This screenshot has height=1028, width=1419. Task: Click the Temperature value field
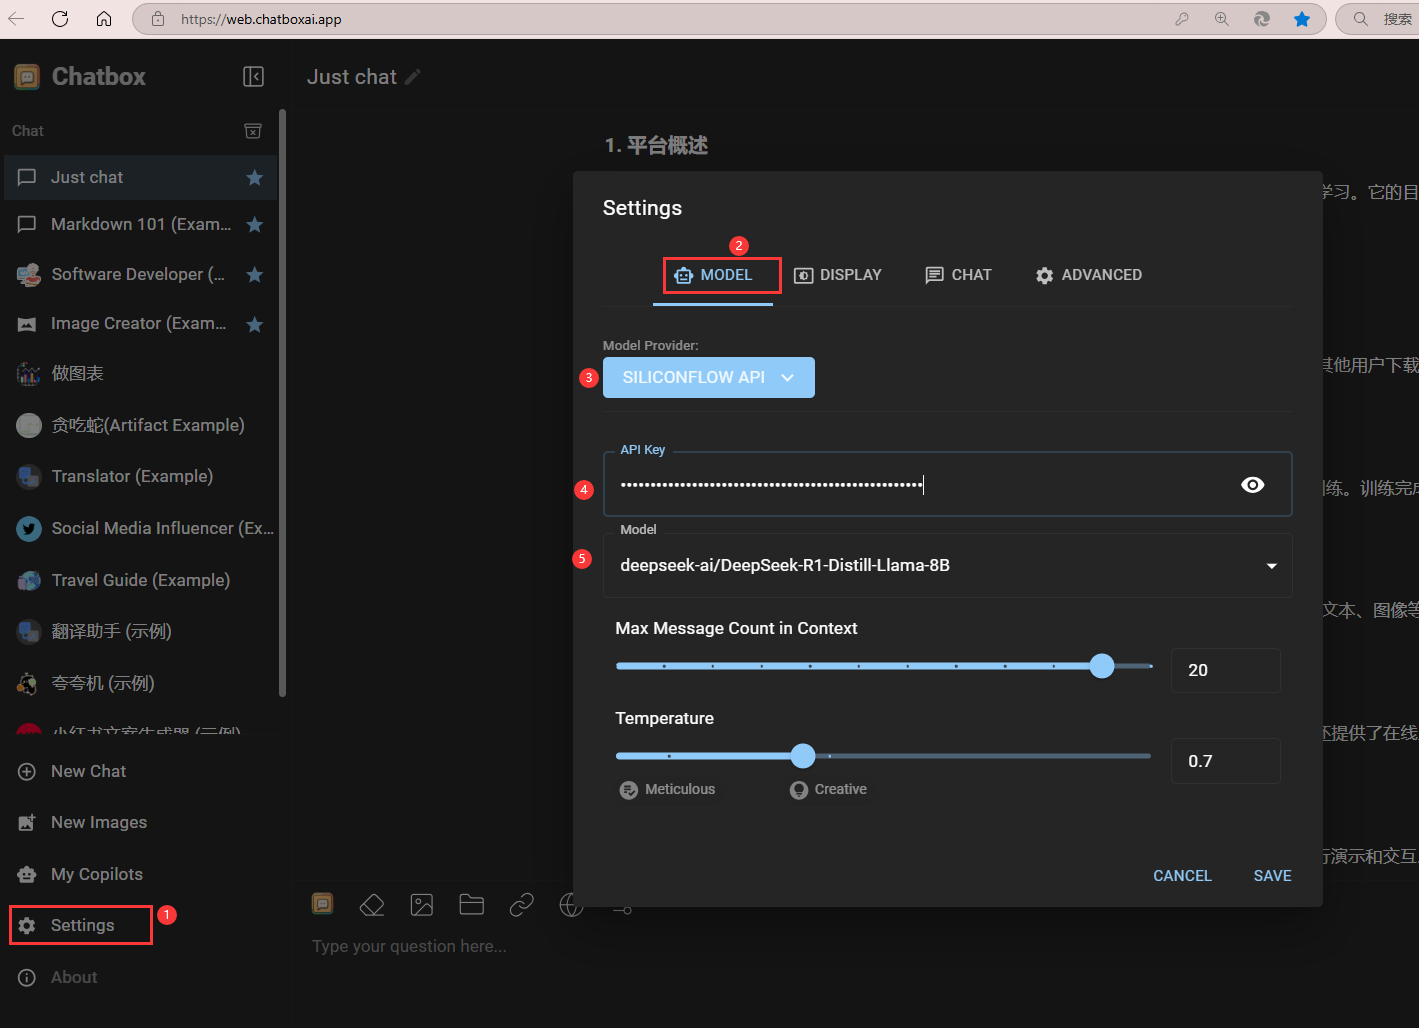pyautogui.click(x=1225, y=761)
